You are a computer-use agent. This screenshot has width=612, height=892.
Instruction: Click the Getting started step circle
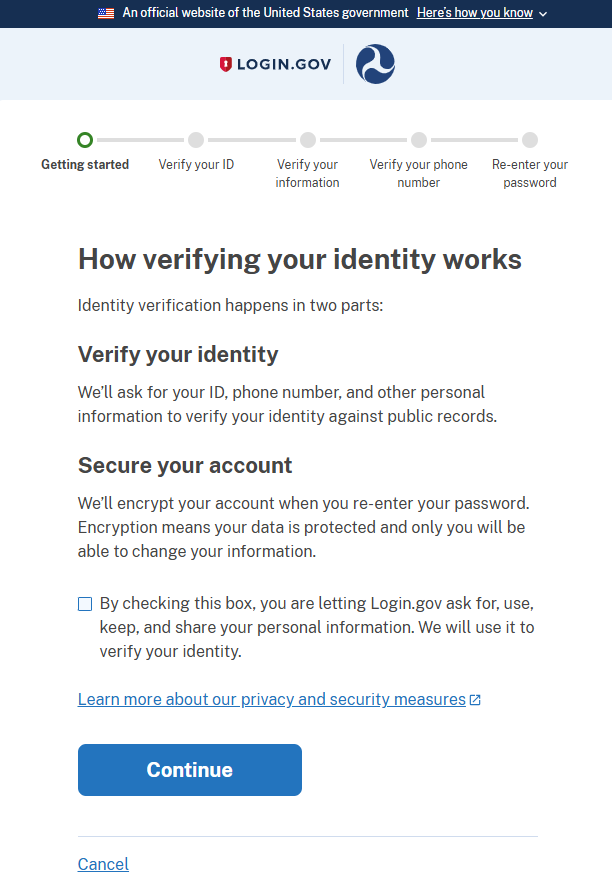[85, 140]
